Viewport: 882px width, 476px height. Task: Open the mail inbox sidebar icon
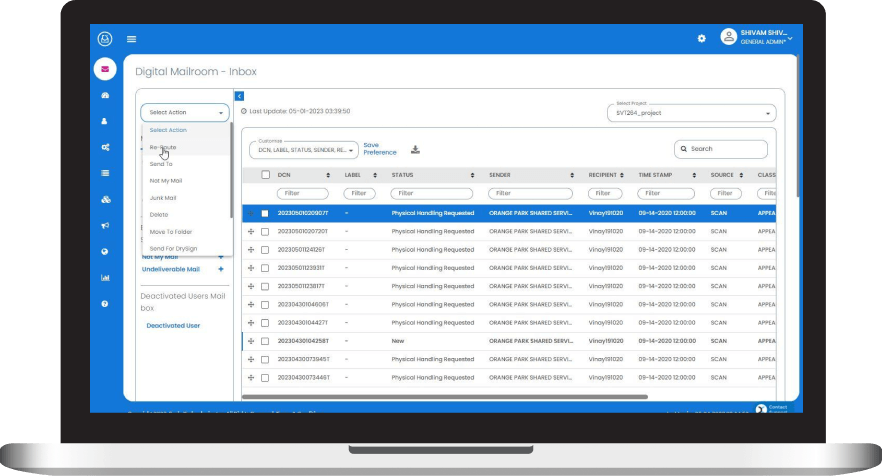[x=105, y=69]
